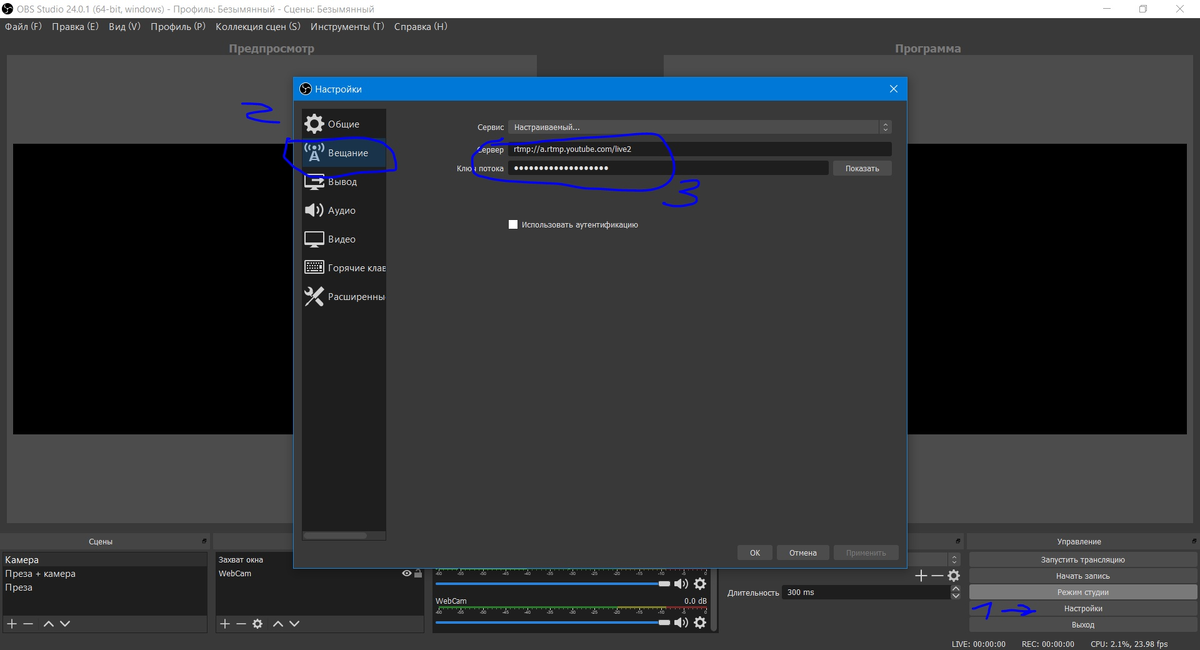This screenshot has height=650, width=1200.
Task: Click the Ключ потока field
Action: coord(668,168)
